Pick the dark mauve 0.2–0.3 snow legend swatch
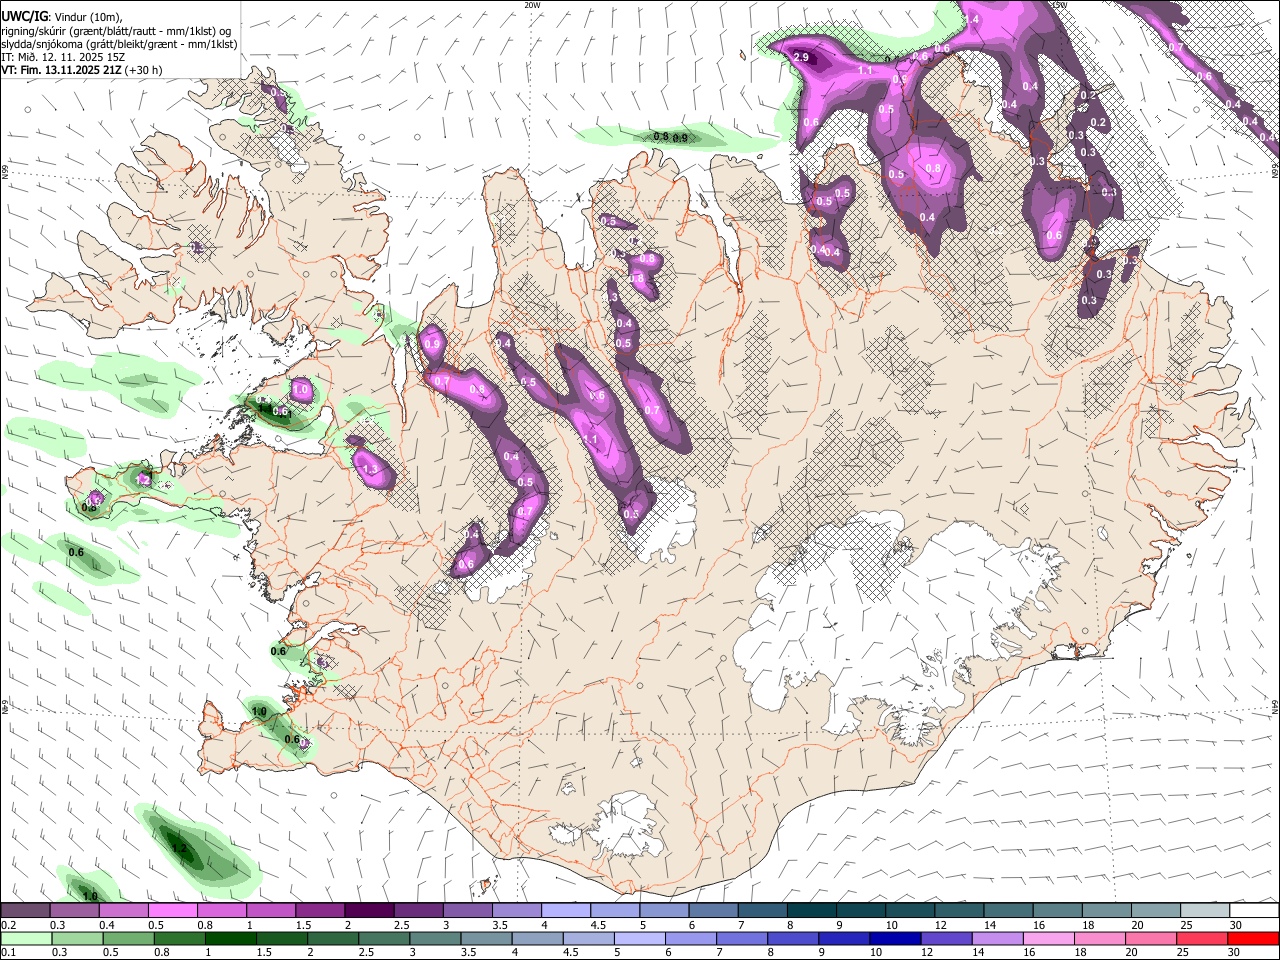Screen dimensions: 1280x960 coord(25,911)
